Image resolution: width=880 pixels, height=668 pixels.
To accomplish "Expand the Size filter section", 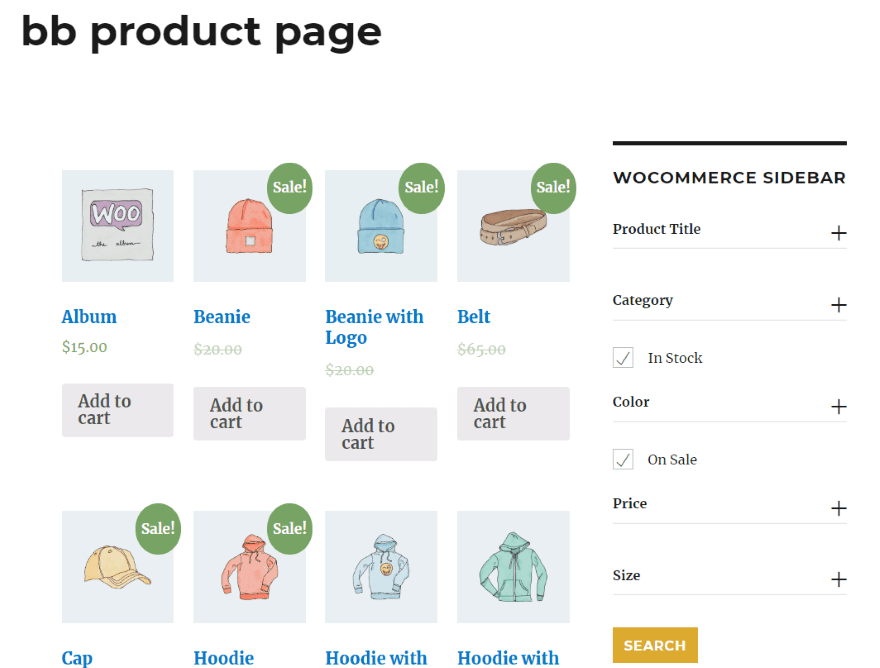I will (x=838, y=579).
